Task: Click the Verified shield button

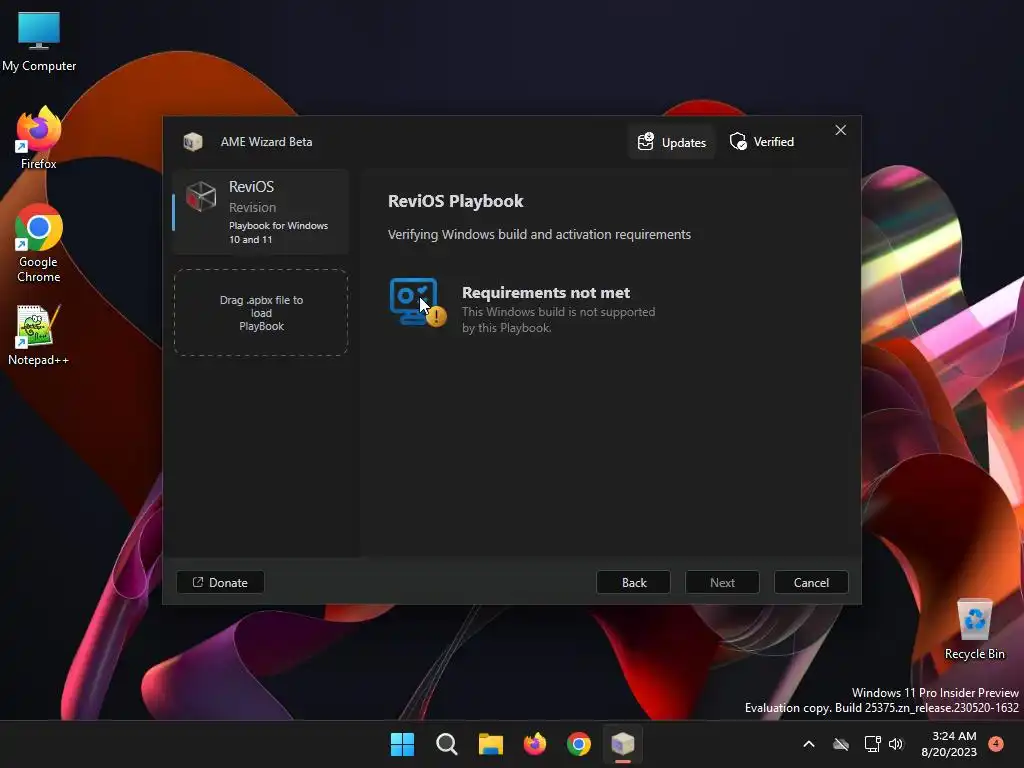Action: pyautogui.click(x=762, y=142)
